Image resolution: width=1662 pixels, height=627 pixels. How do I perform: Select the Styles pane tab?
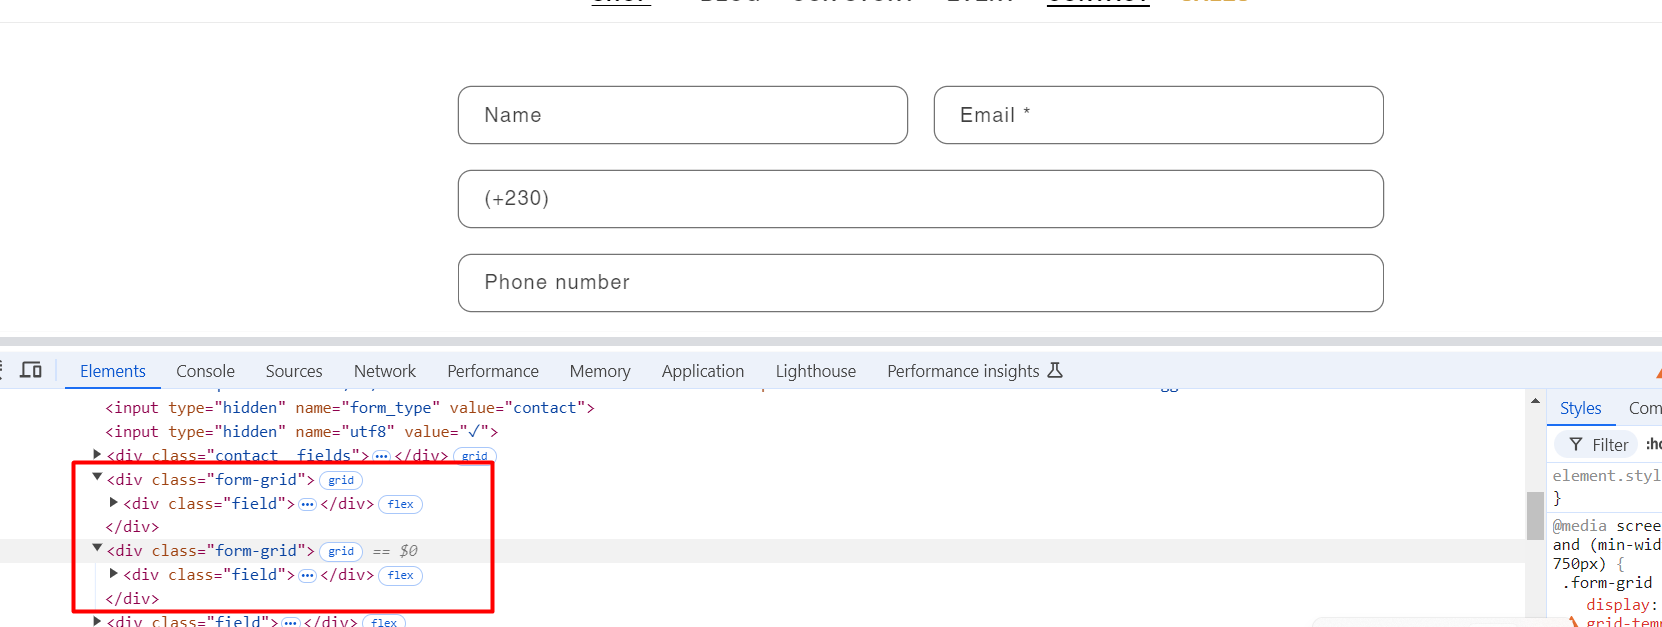tap(1580, 408)
